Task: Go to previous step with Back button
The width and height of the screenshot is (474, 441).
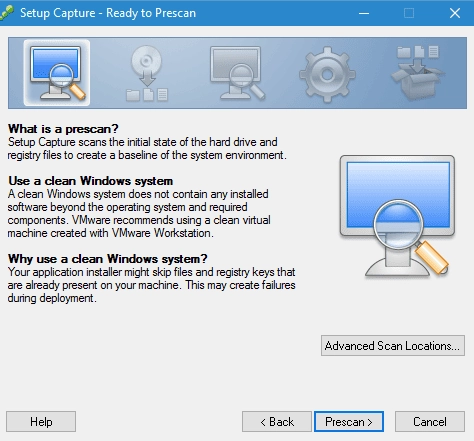Action: tap(277, 422)
